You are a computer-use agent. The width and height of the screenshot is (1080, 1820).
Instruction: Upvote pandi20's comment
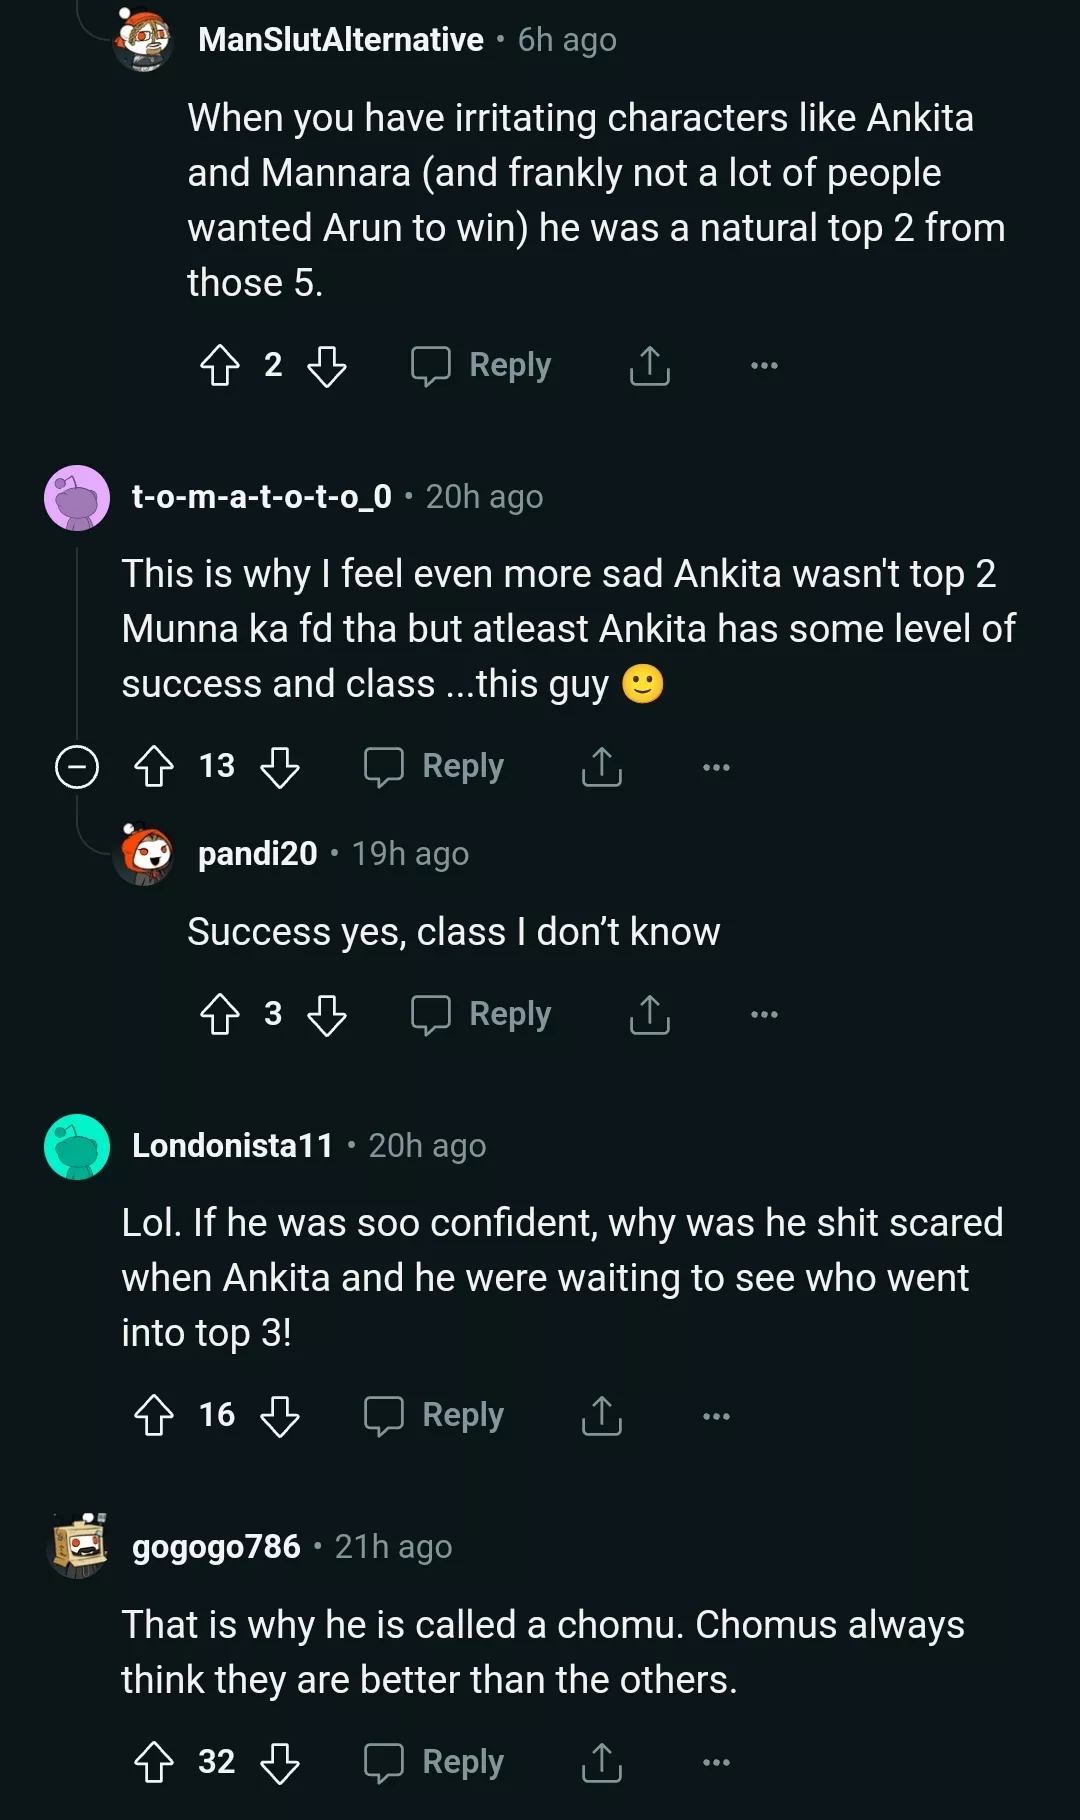[x=220, y=1015]
